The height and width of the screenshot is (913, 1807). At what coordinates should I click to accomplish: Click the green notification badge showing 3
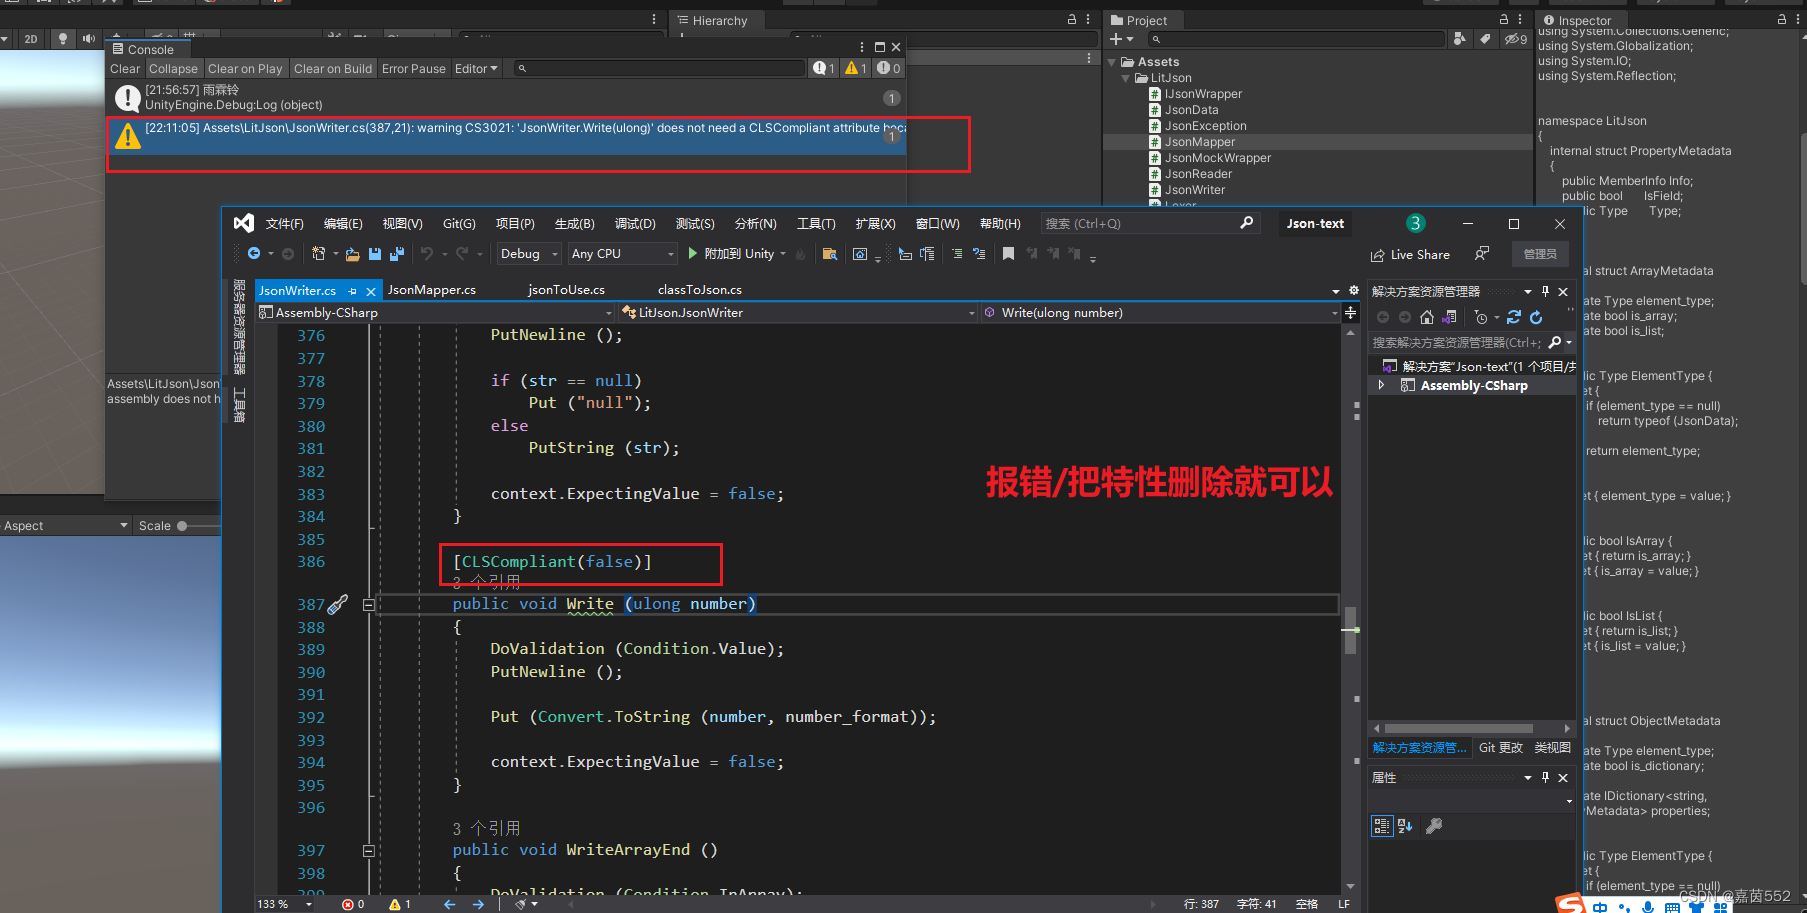(1415, 223)
